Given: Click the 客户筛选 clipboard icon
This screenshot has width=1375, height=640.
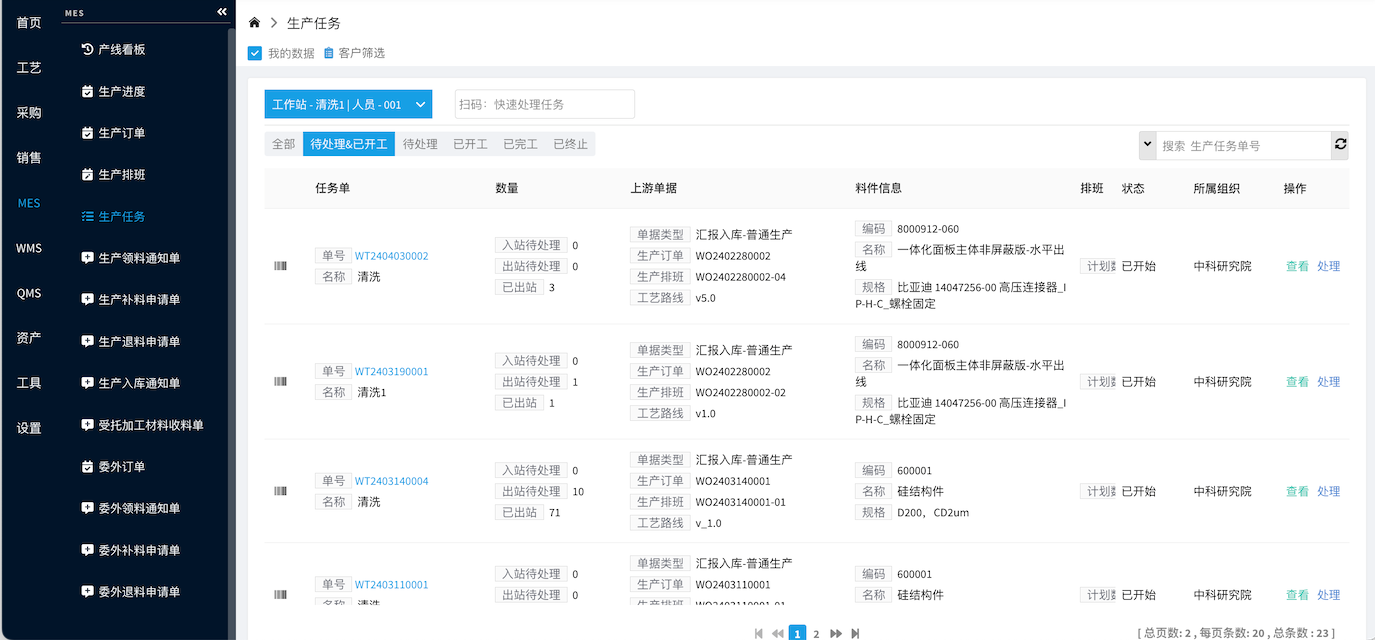Looking at the screenshot, I should click(328, 53).
